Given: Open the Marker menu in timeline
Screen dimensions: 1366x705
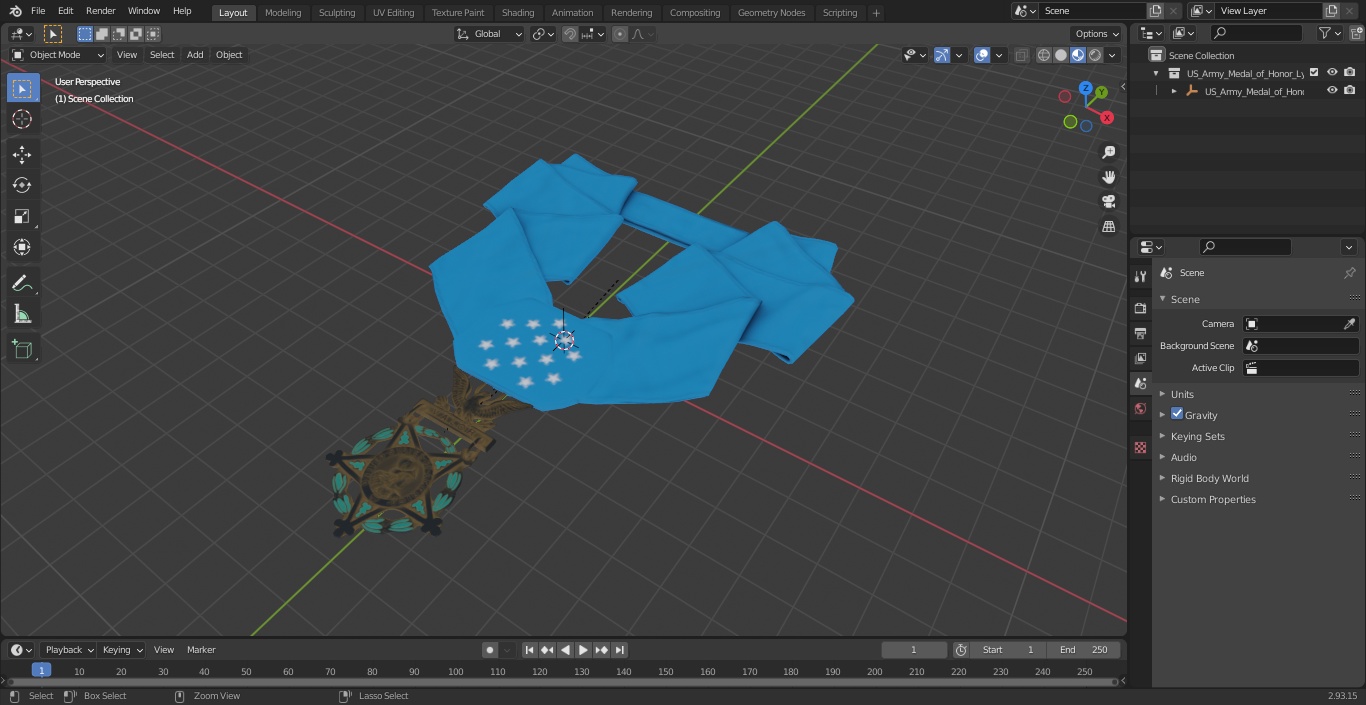Looking at the screenshot, I should [201, 650].
